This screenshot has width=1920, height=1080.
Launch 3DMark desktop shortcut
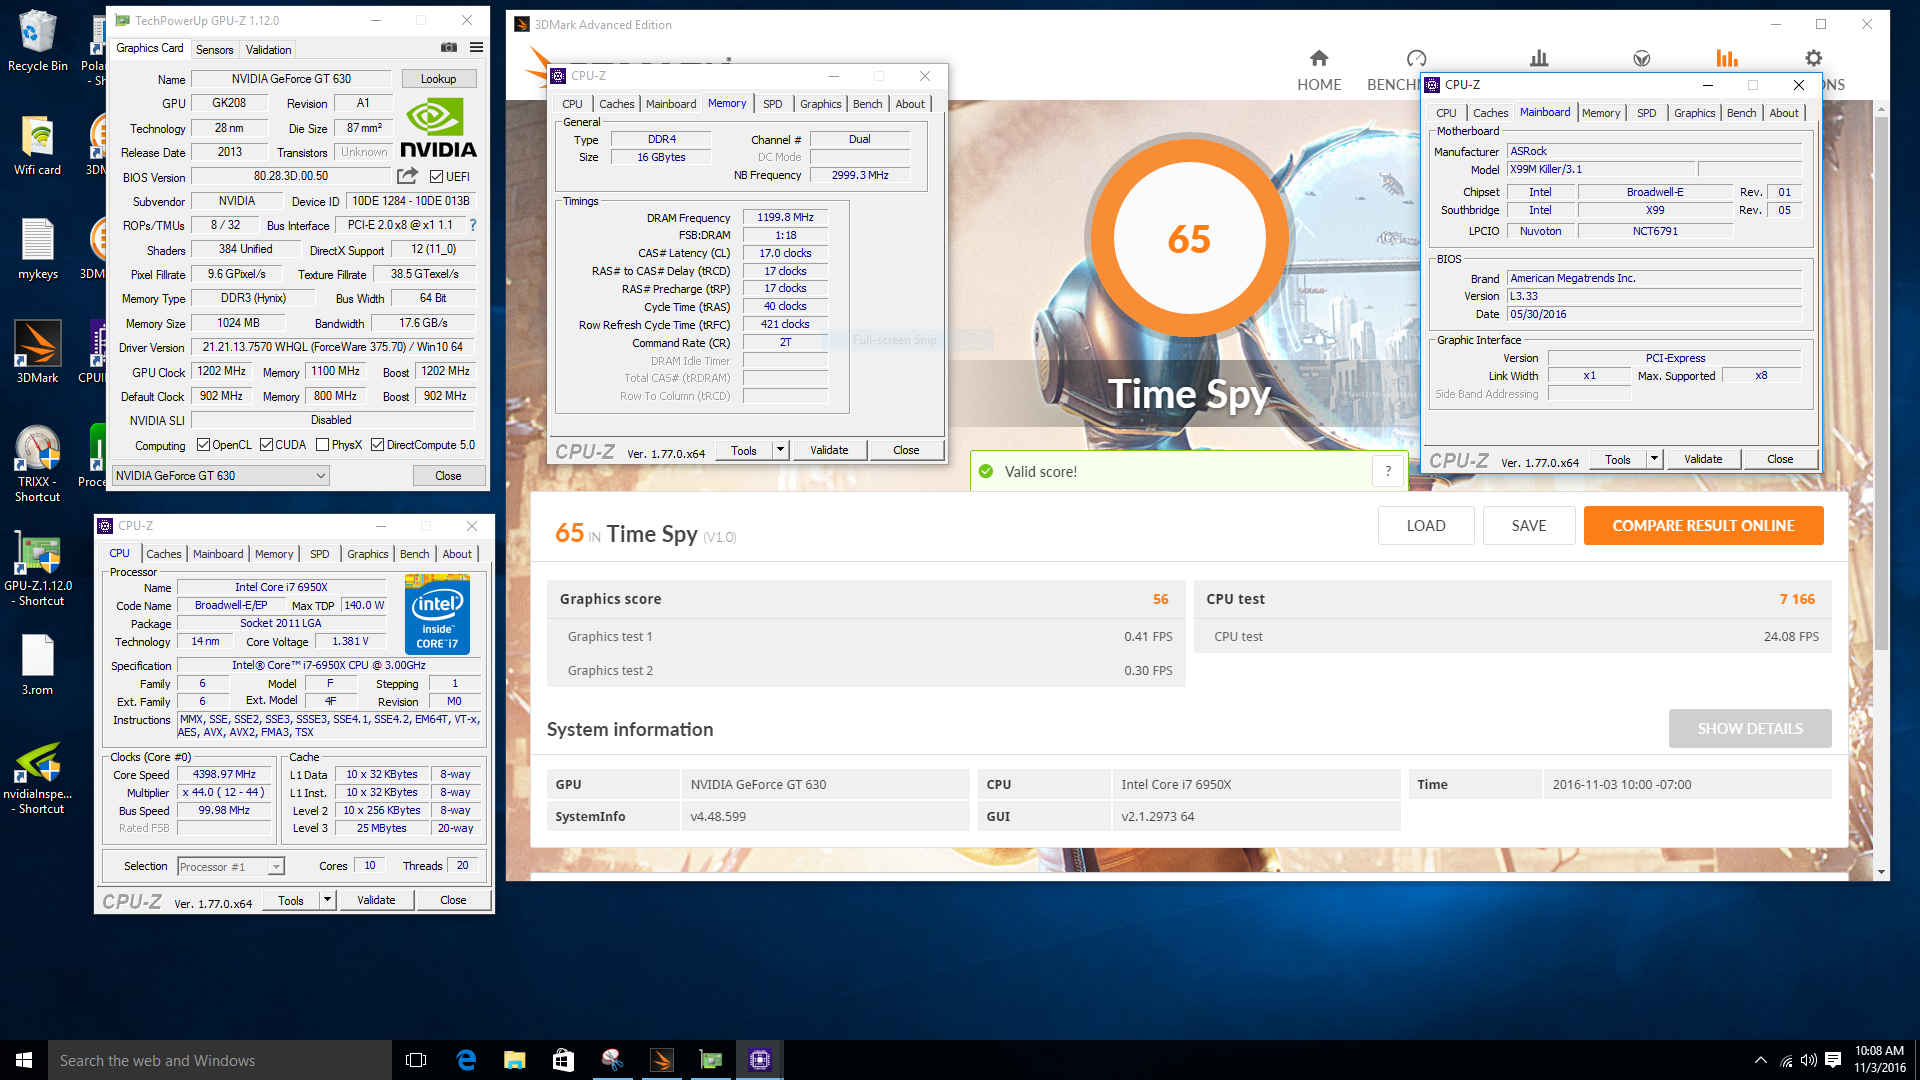pos(38,352)
